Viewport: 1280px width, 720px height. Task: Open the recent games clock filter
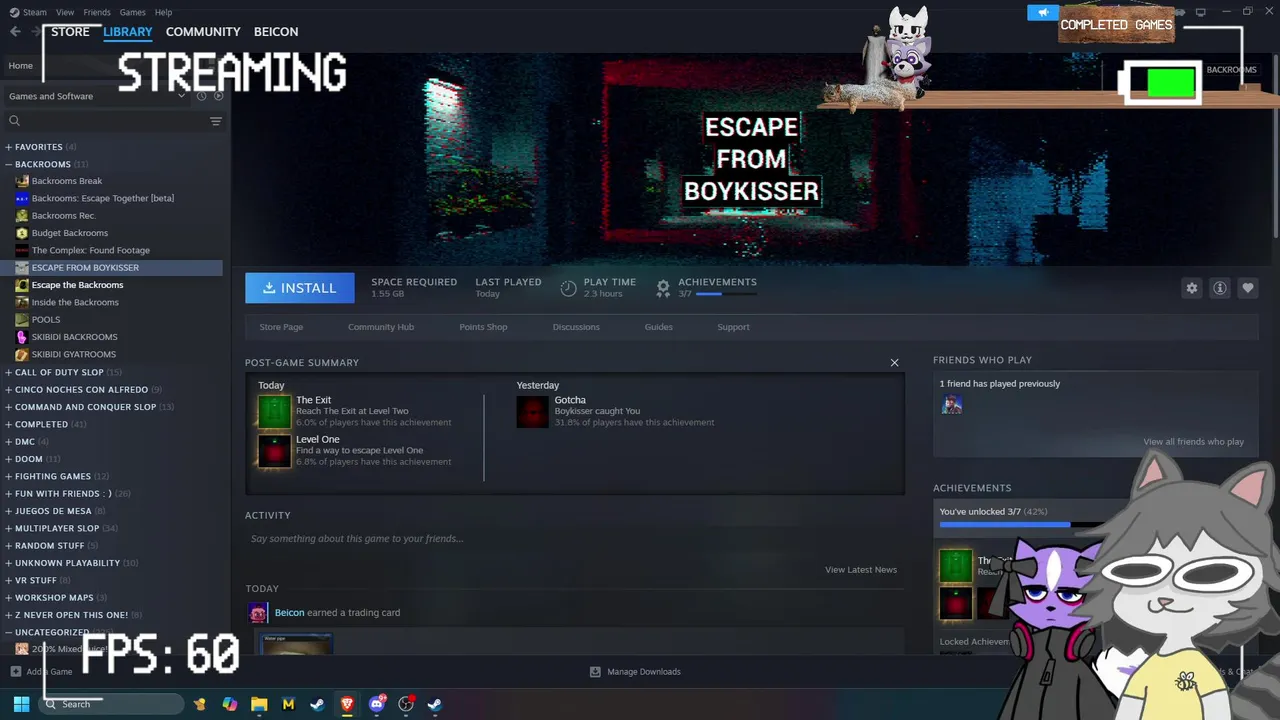(201, 96)
